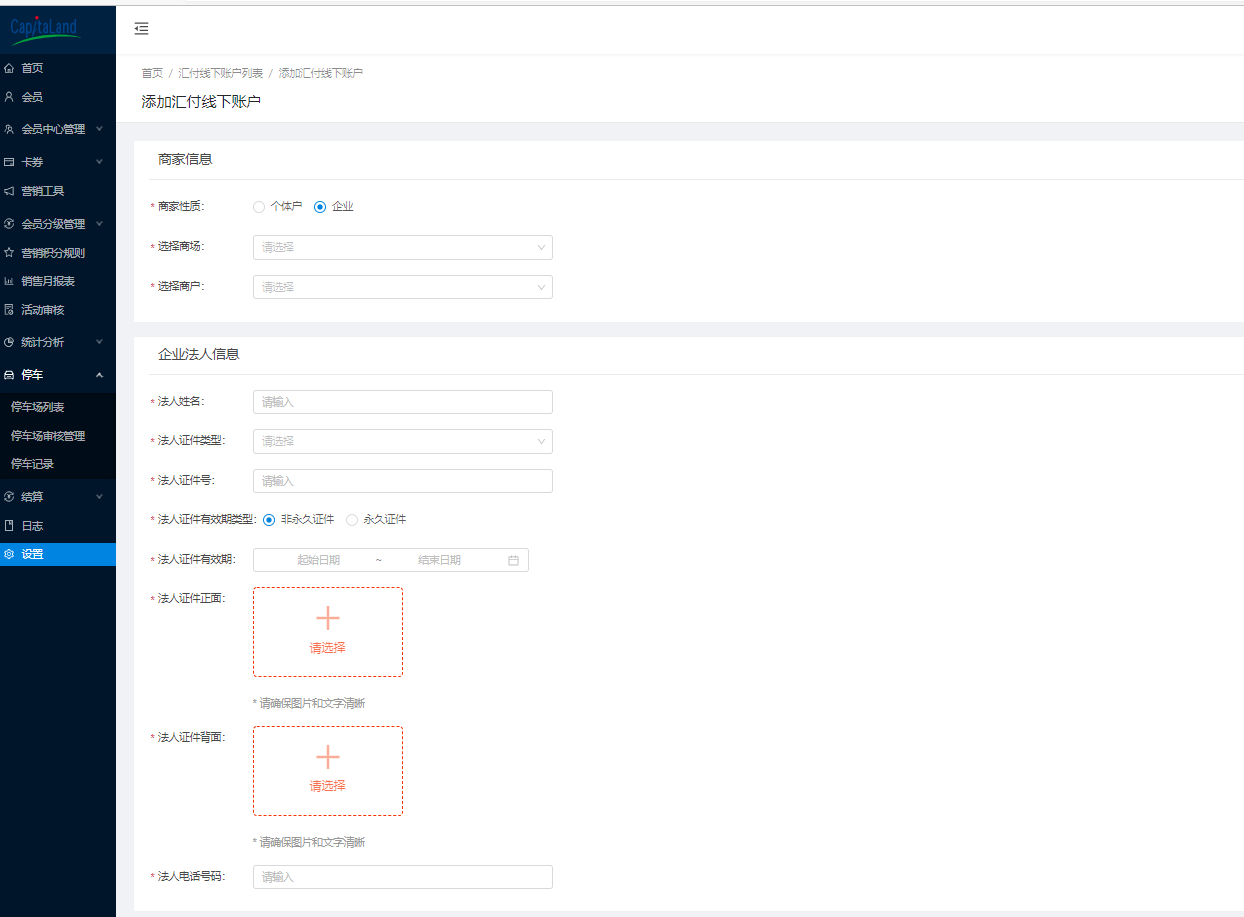The height and width of the screenshot is (917, 1244).
Task: Click the person icon beside 会员
Action: point(9,97)
